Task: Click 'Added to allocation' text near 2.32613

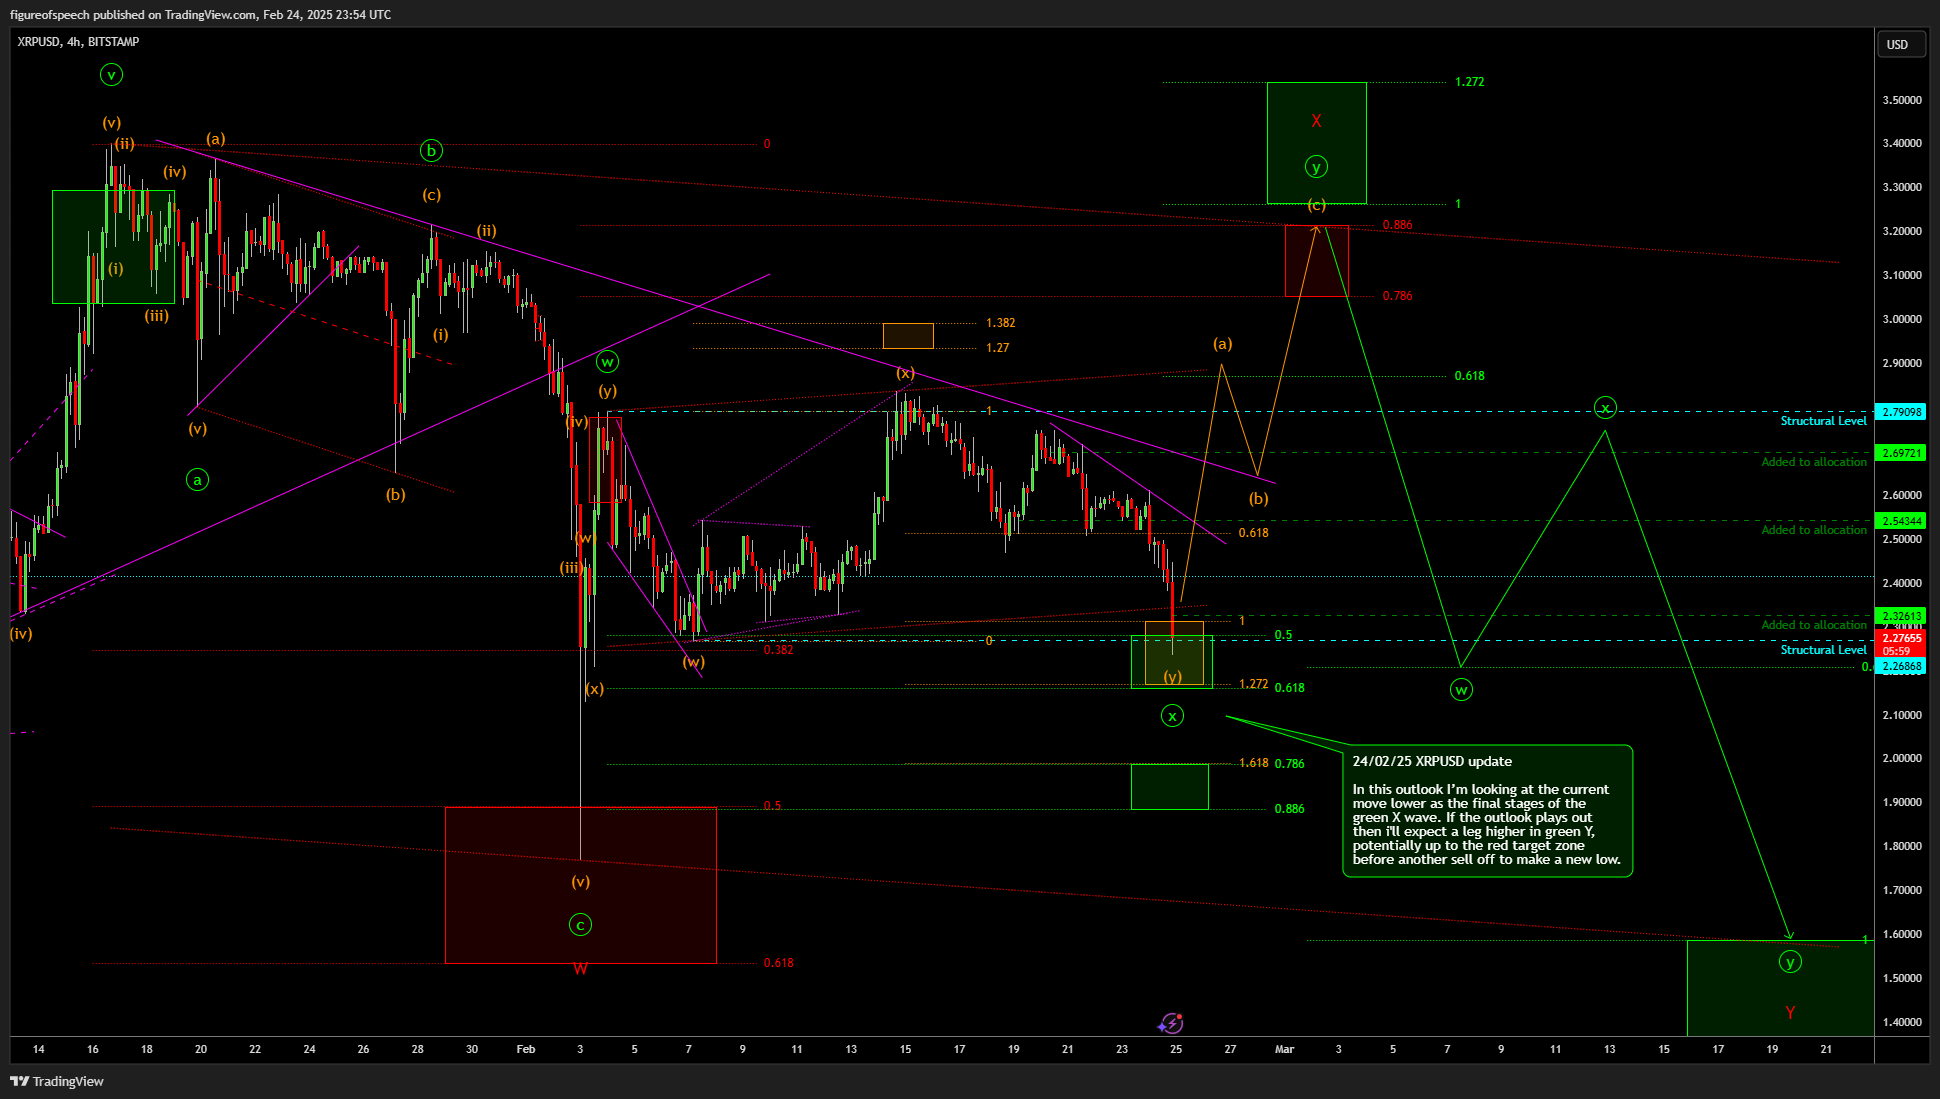Action: 1814,625
